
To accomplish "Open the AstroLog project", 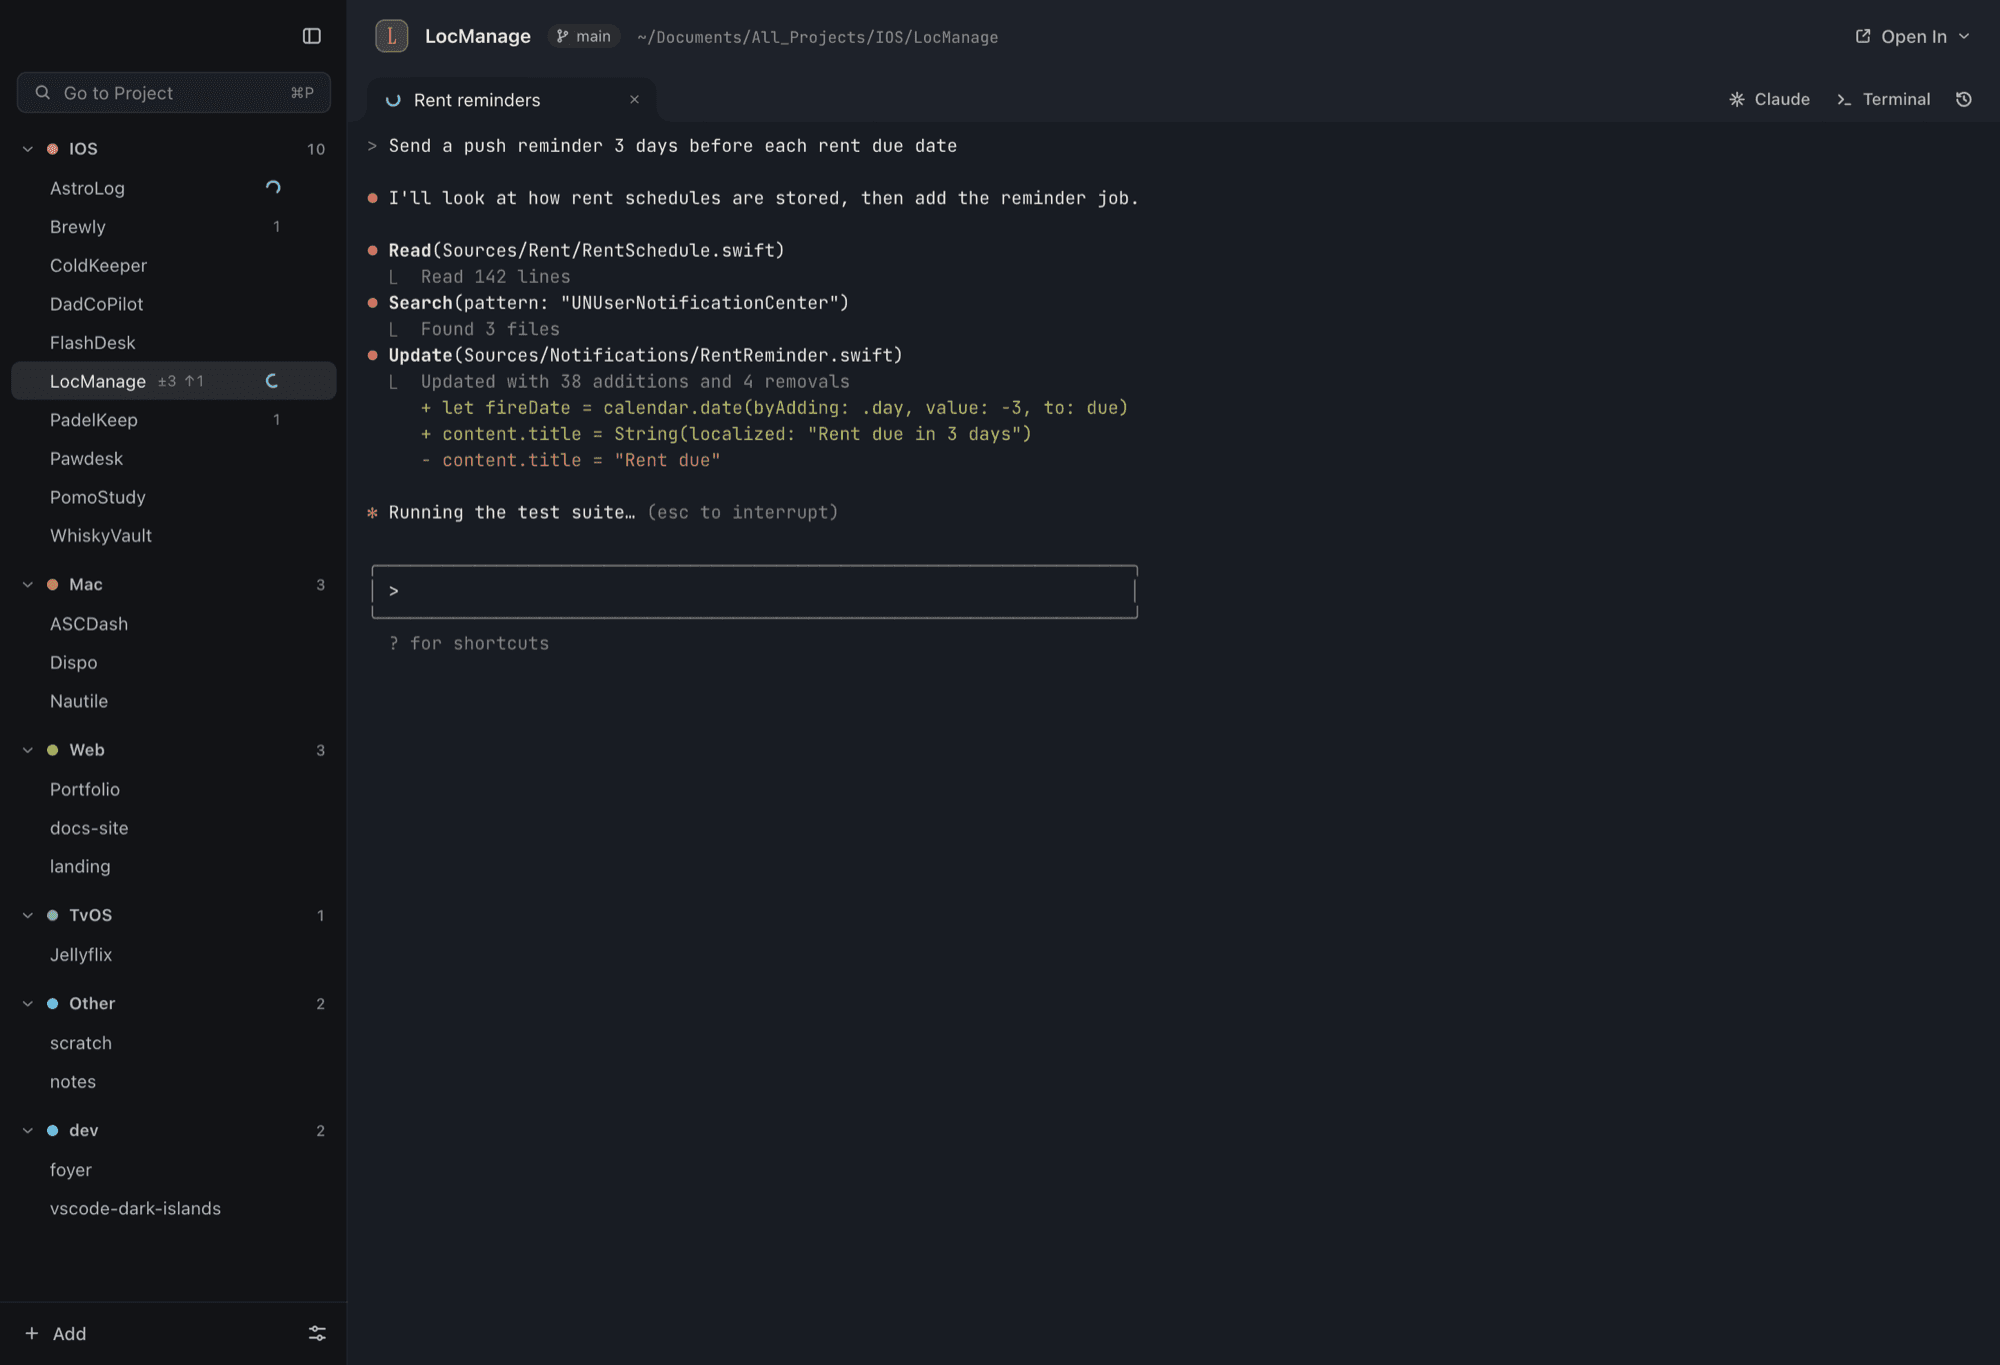I will (174, 188).
